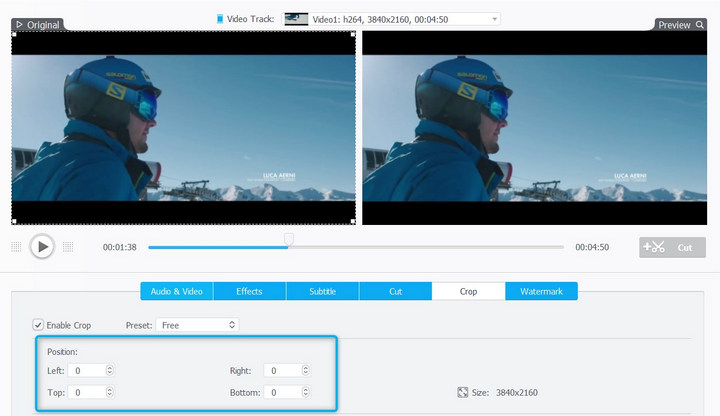The image size is (720, 416).
Task: Expand the Preset Free dropdown
Action: [232, 325]
